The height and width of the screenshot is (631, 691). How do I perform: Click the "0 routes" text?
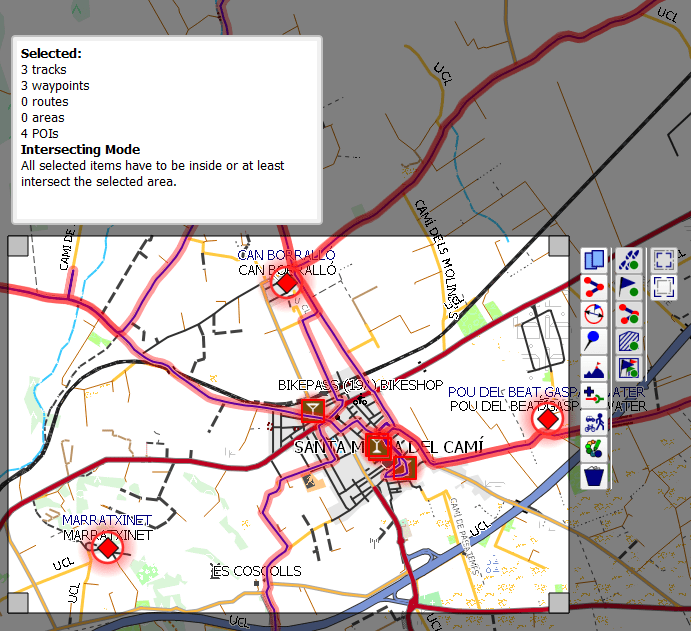click(x=45, y=102)
